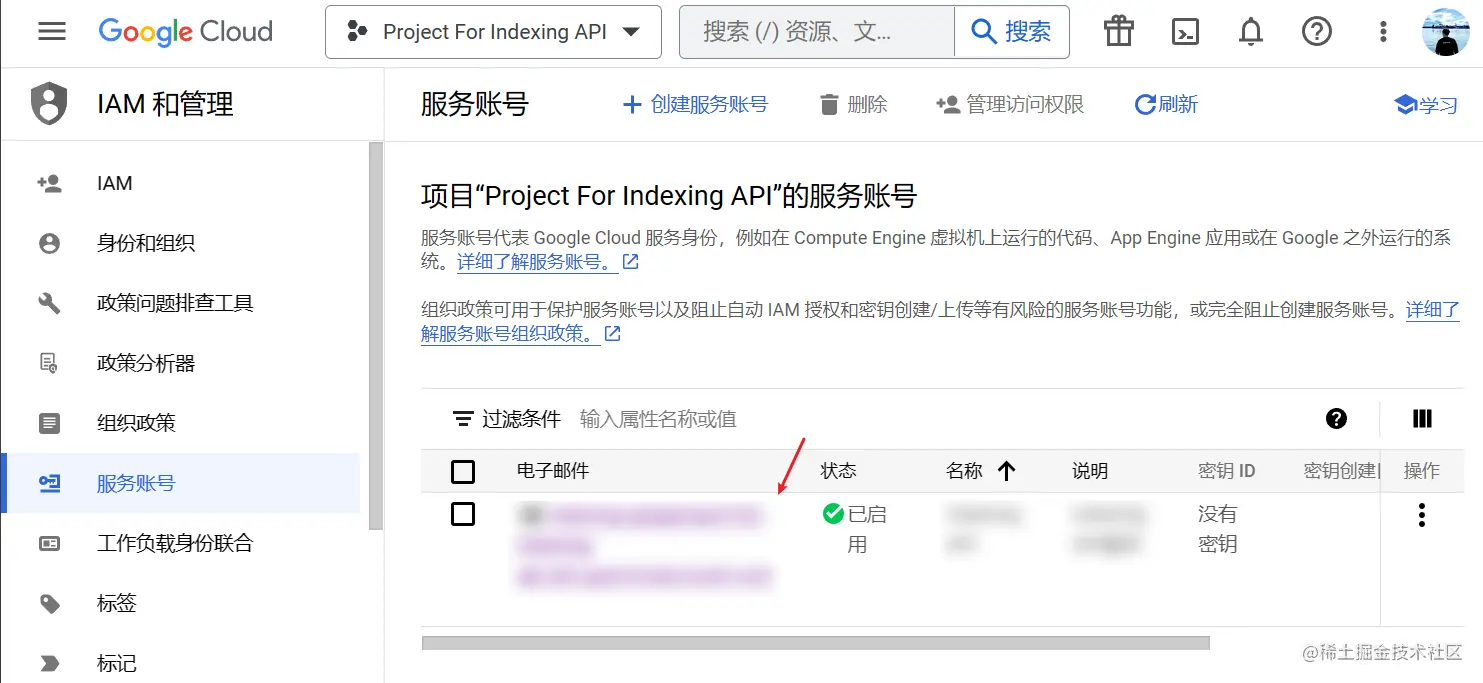Click the table horizontal scrollbar
The width and height of the screenshot is (1483, 683).
[816, 643]
